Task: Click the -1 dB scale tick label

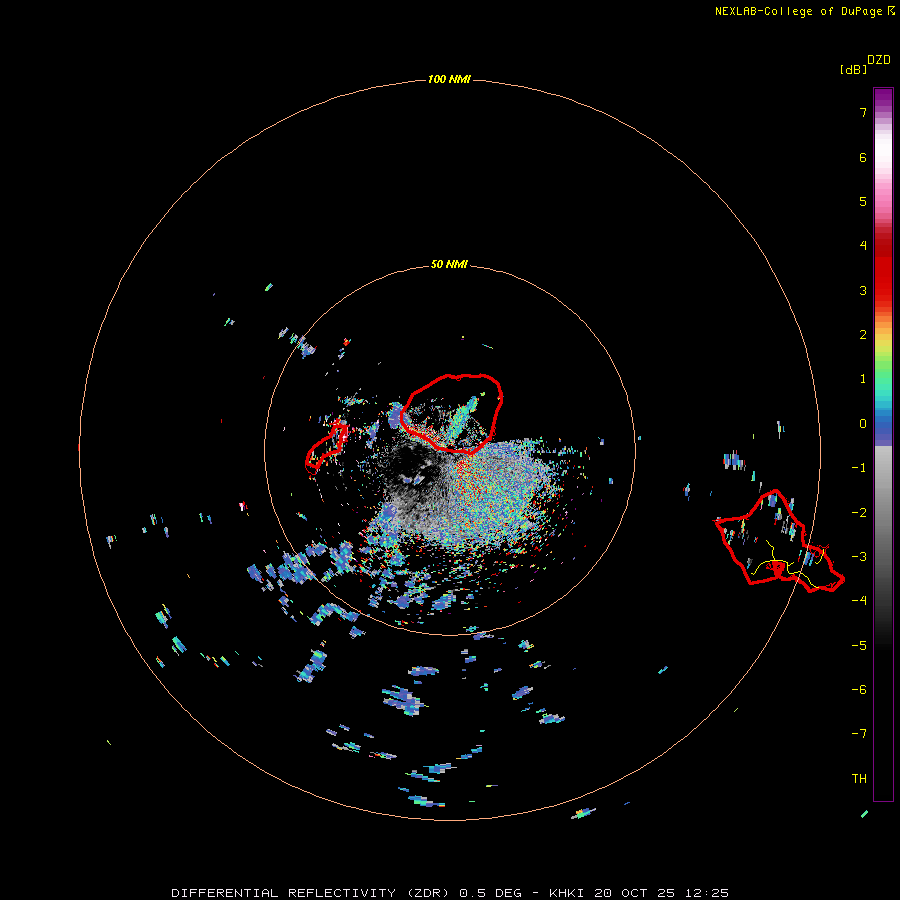Action: (x=859, y=468)
